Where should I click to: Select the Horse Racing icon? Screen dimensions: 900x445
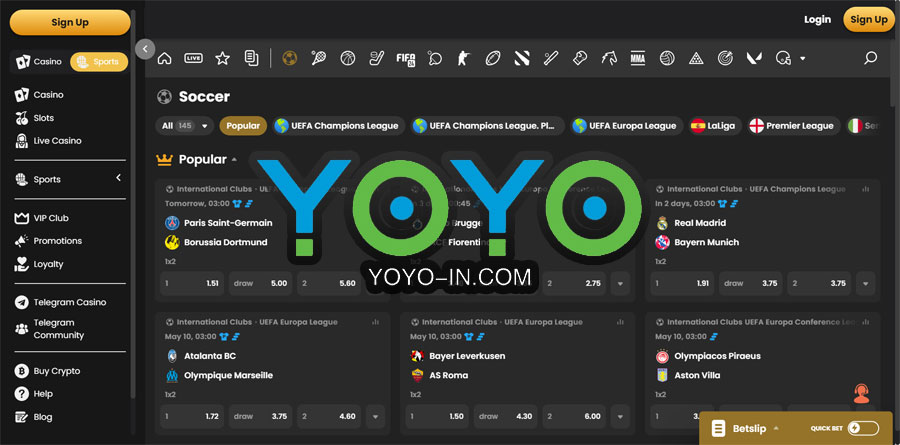click(609, 58)
